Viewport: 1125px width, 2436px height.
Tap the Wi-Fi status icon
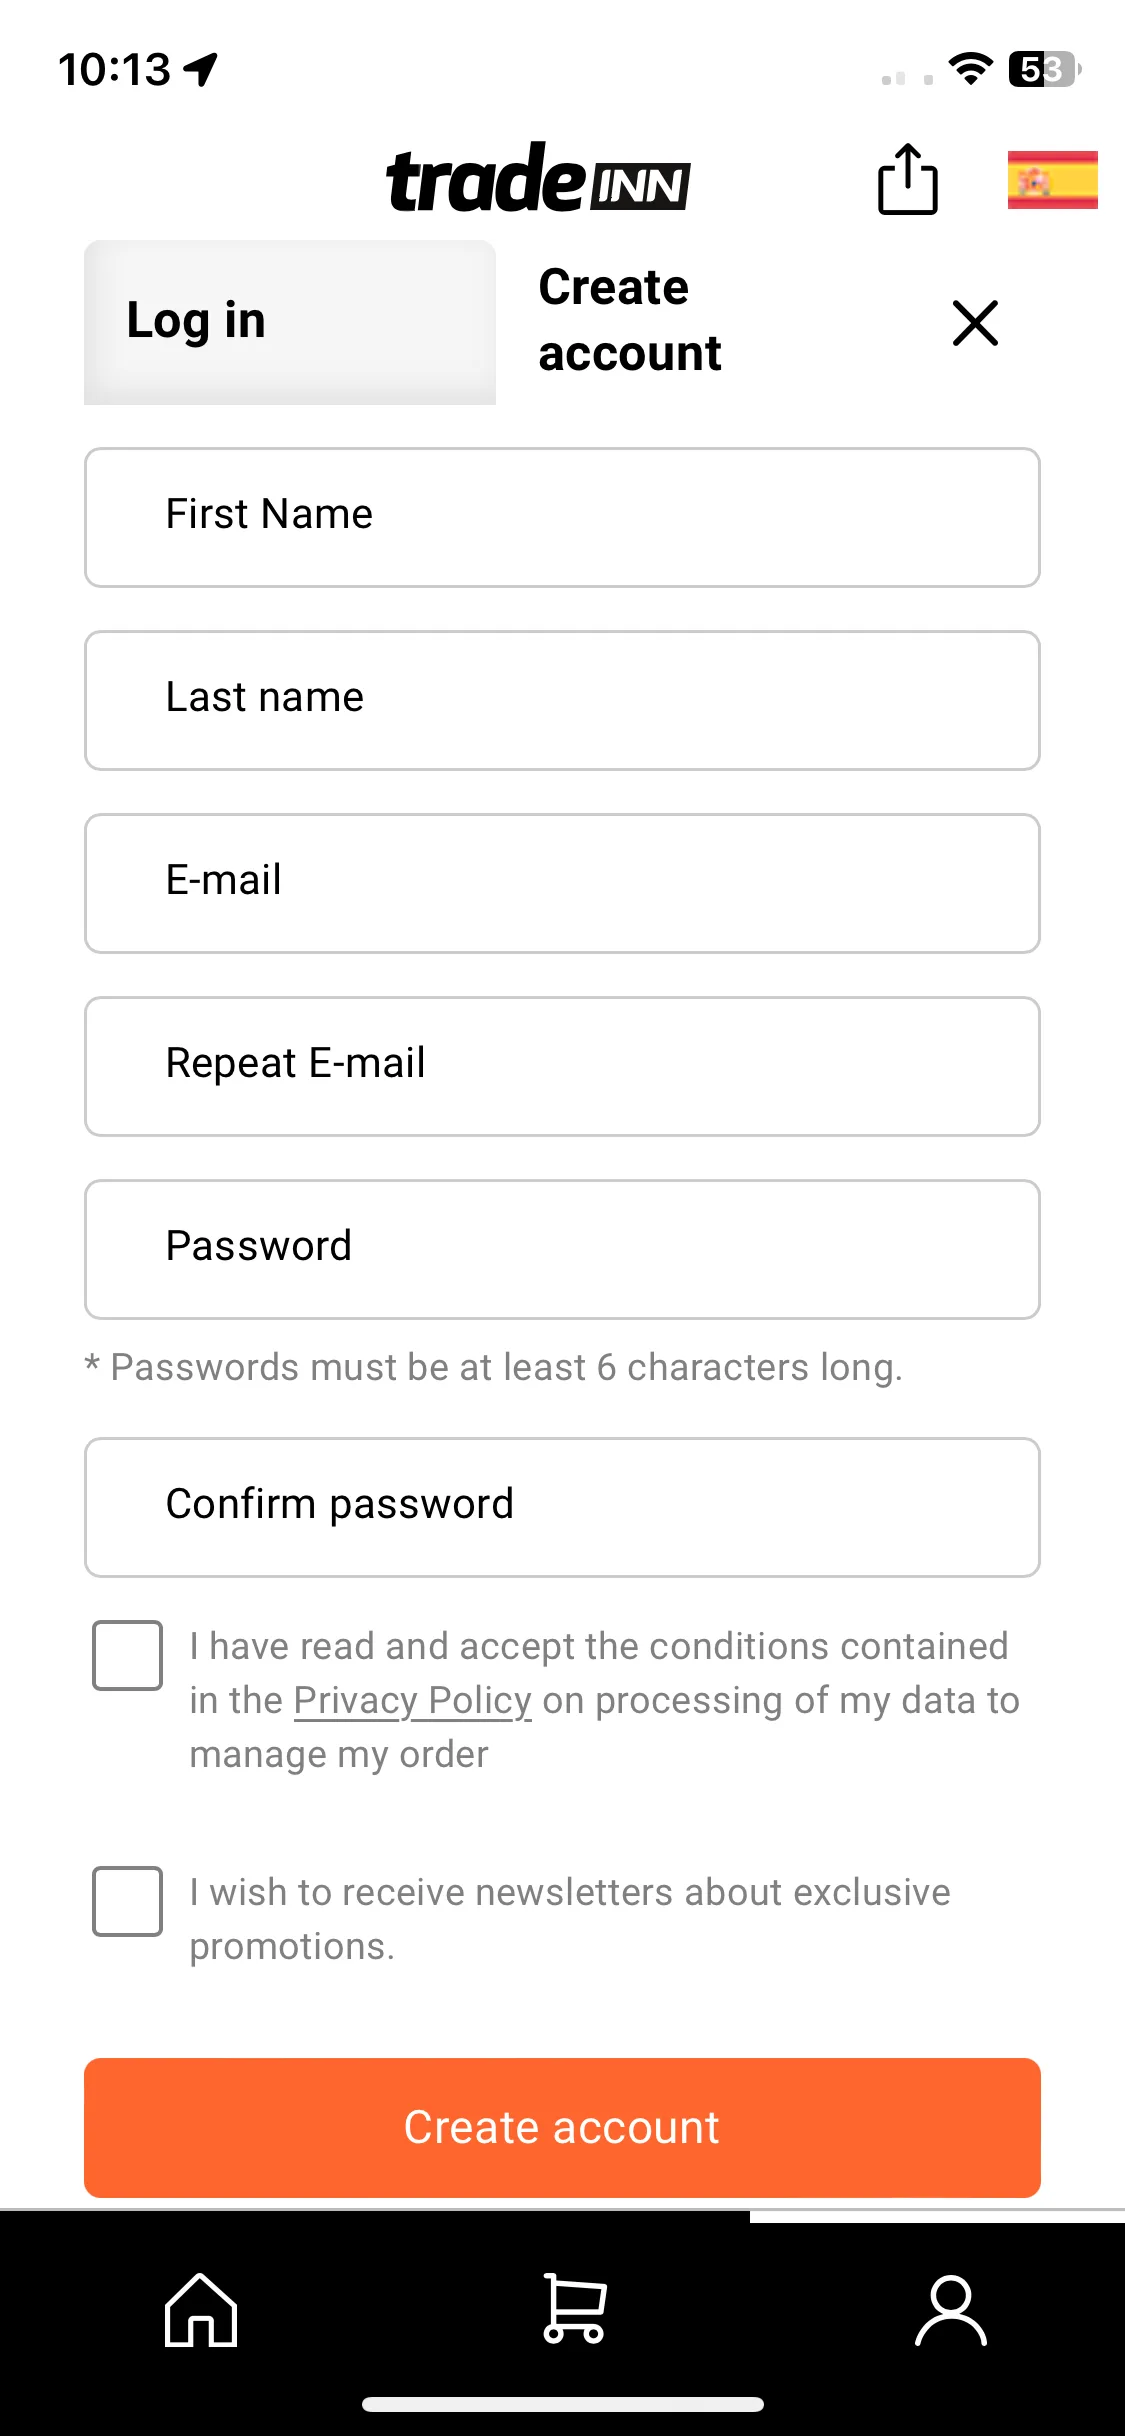pos(969,69)
